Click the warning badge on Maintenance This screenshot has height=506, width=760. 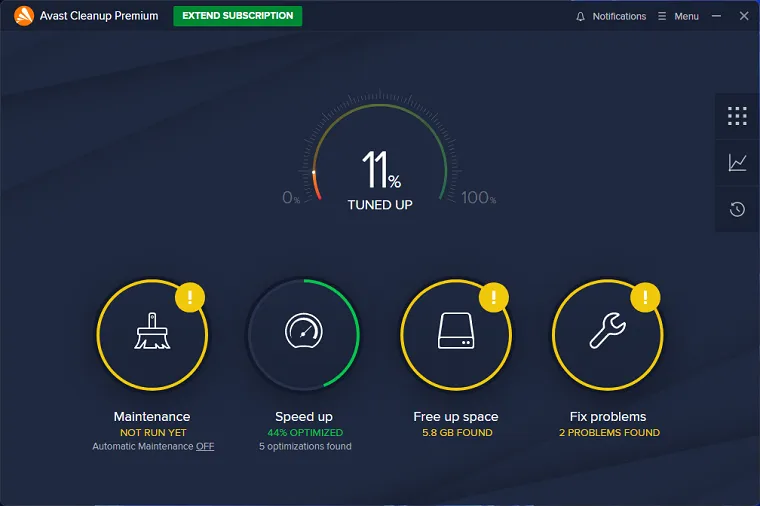click(190, 297)
